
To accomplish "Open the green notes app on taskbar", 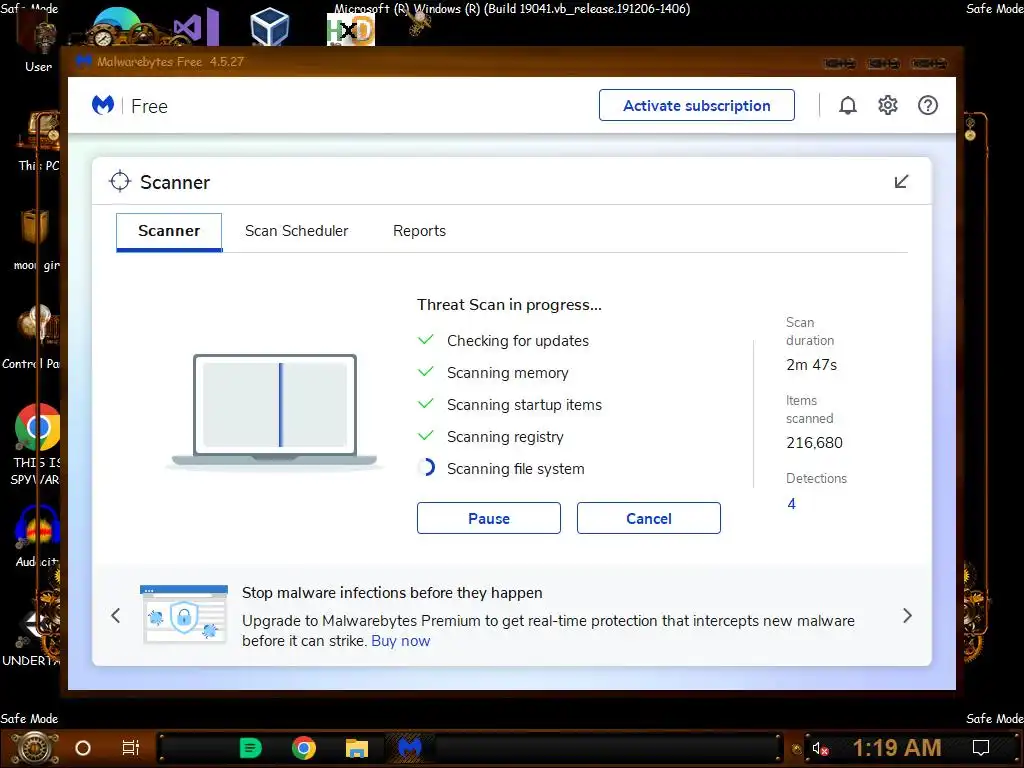I will [250, 748].
